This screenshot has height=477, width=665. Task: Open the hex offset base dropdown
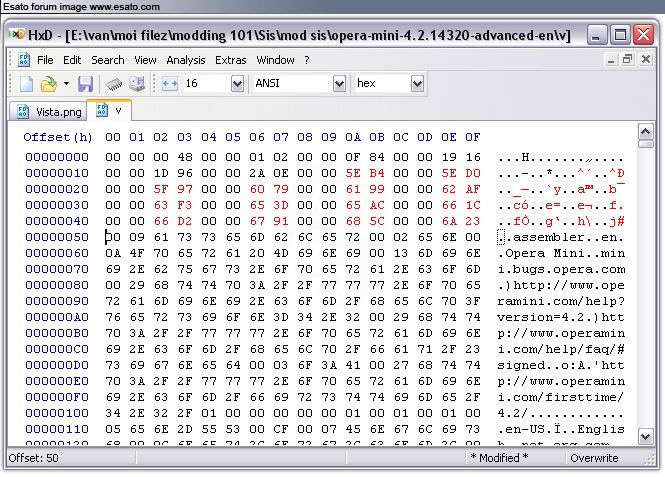point(417,84)
